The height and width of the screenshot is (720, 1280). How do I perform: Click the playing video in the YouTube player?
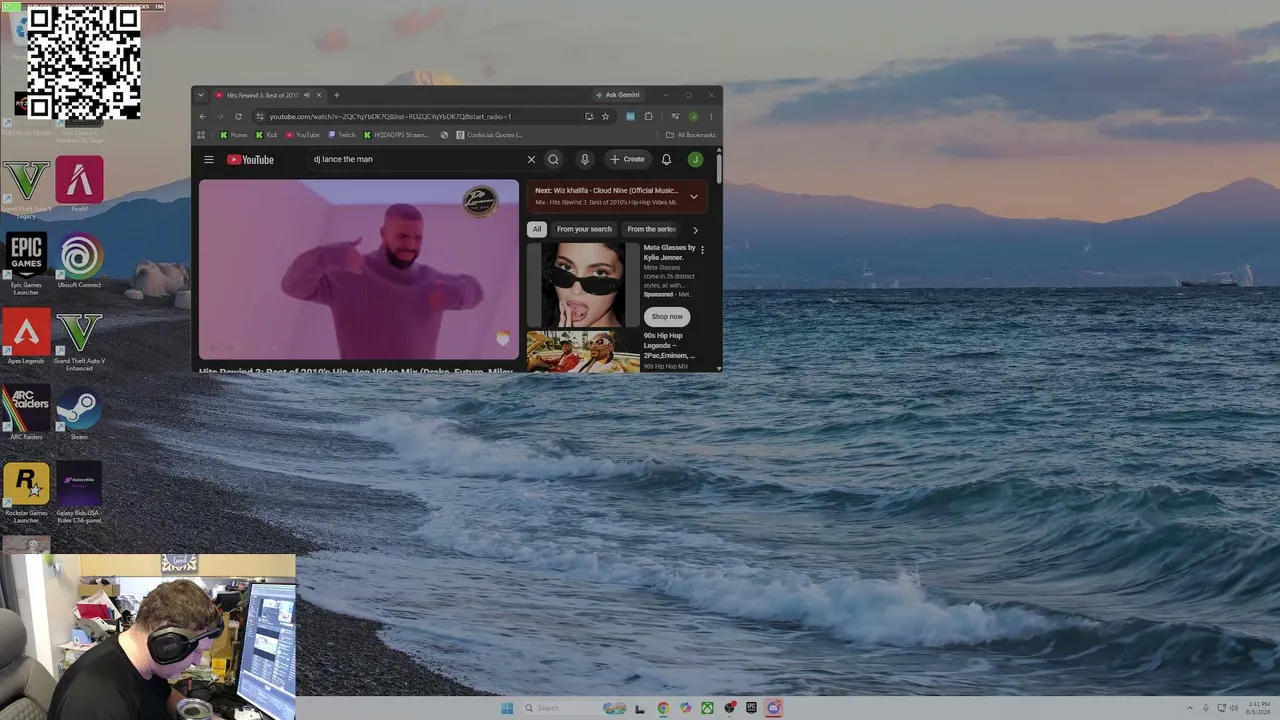click(x=359, y=269)
